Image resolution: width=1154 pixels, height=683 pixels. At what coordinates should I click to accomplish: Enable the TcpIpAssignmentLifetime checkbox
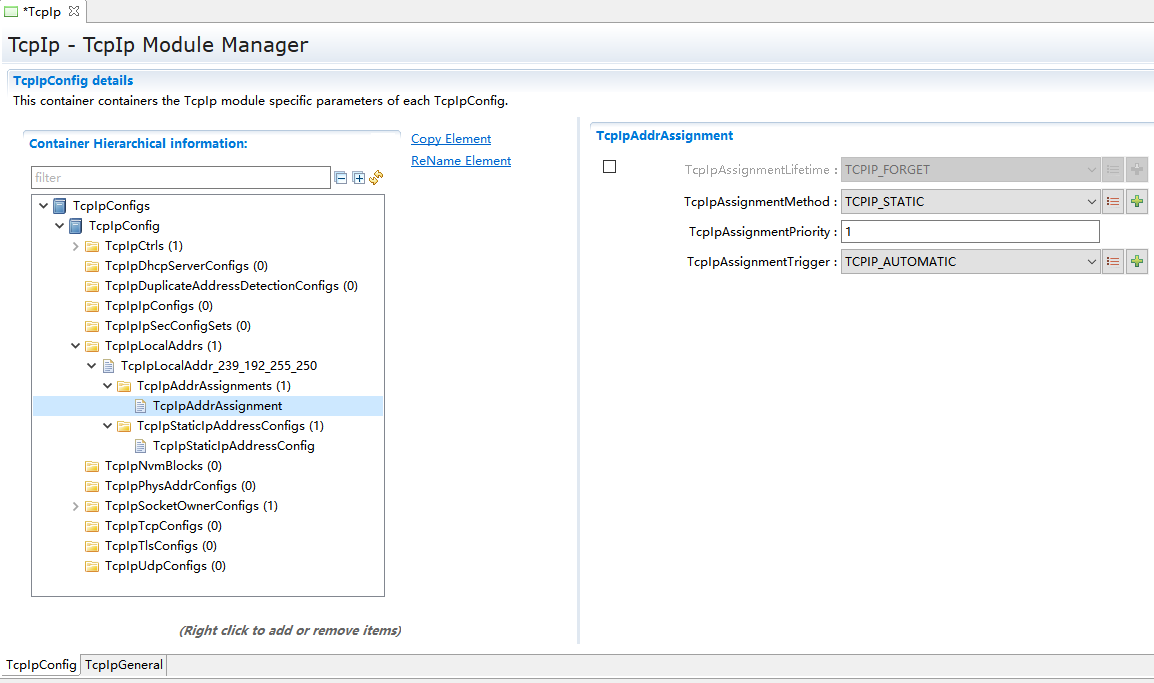(609, 167)
